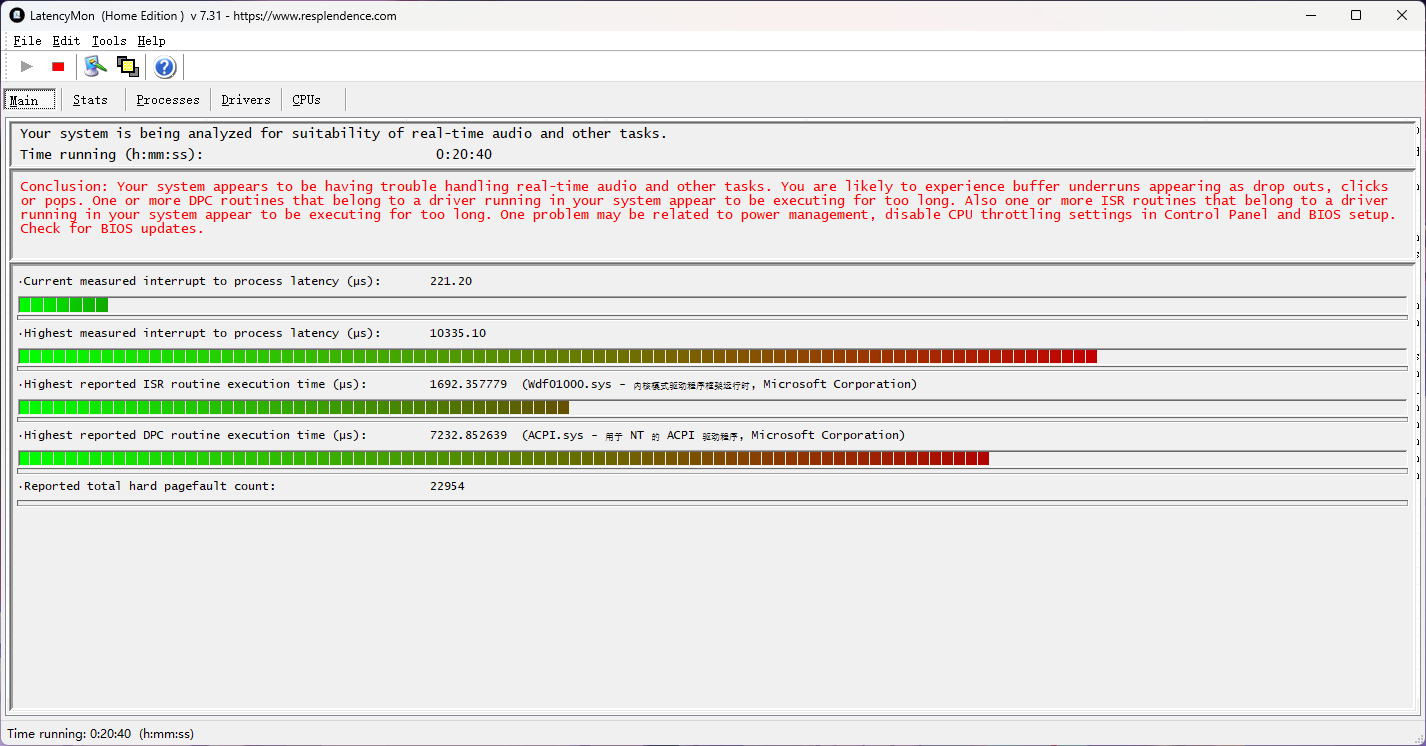Open the options icon with green pencil
The height and width of the screenshot is (746, 1426).
pyautogui.click(x=95, y=67)
